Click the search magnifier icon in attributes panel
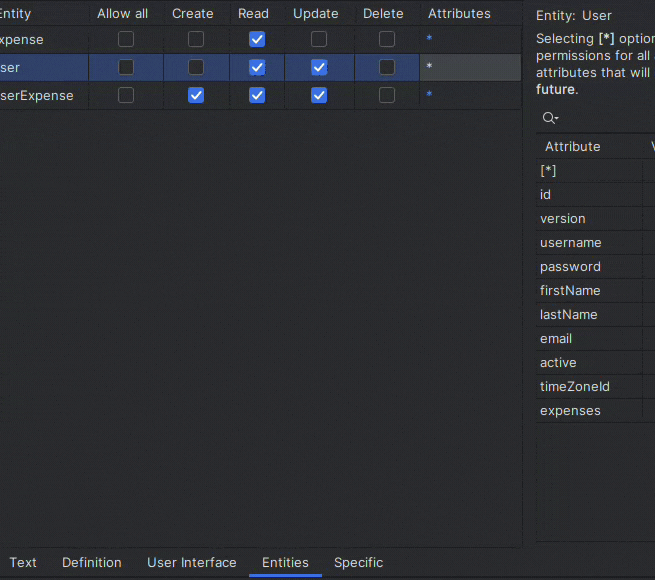Viewport: 655px width, 580px height. [549, 118]
